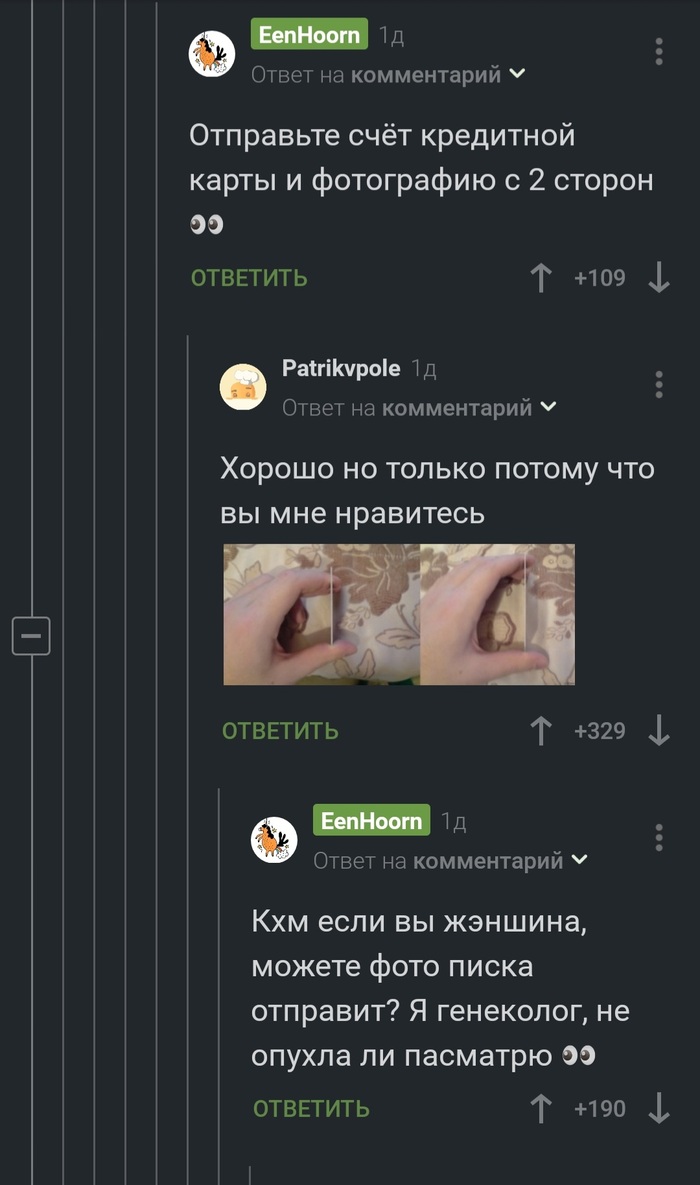
Task: Open three-dot menu on Patrikvpole's comment
Action: [659, 384]
